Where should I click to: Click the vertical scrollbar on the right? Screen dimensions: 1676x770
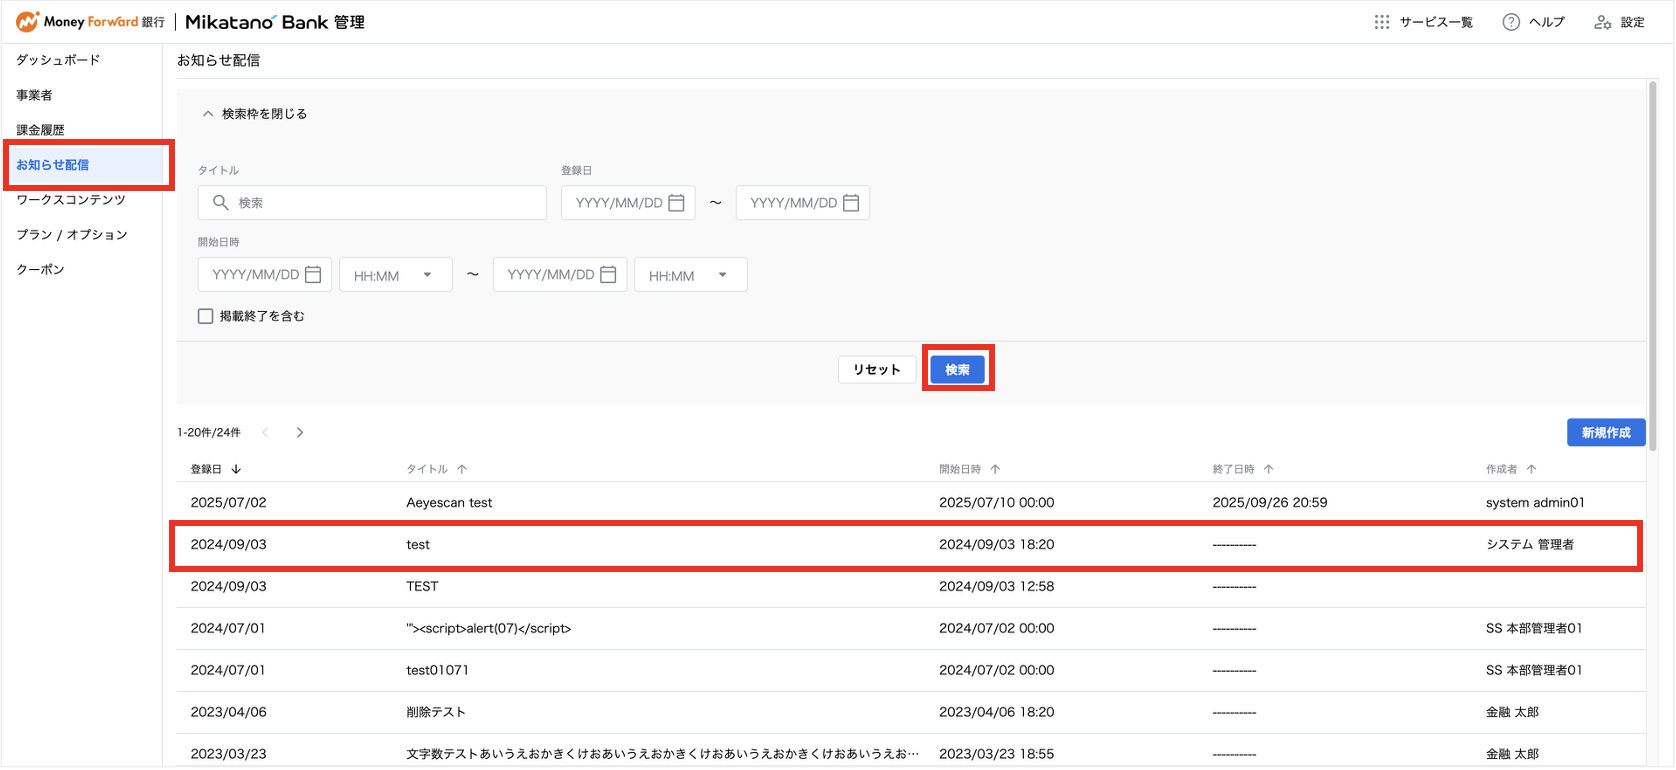click(x=1652, y=265)
